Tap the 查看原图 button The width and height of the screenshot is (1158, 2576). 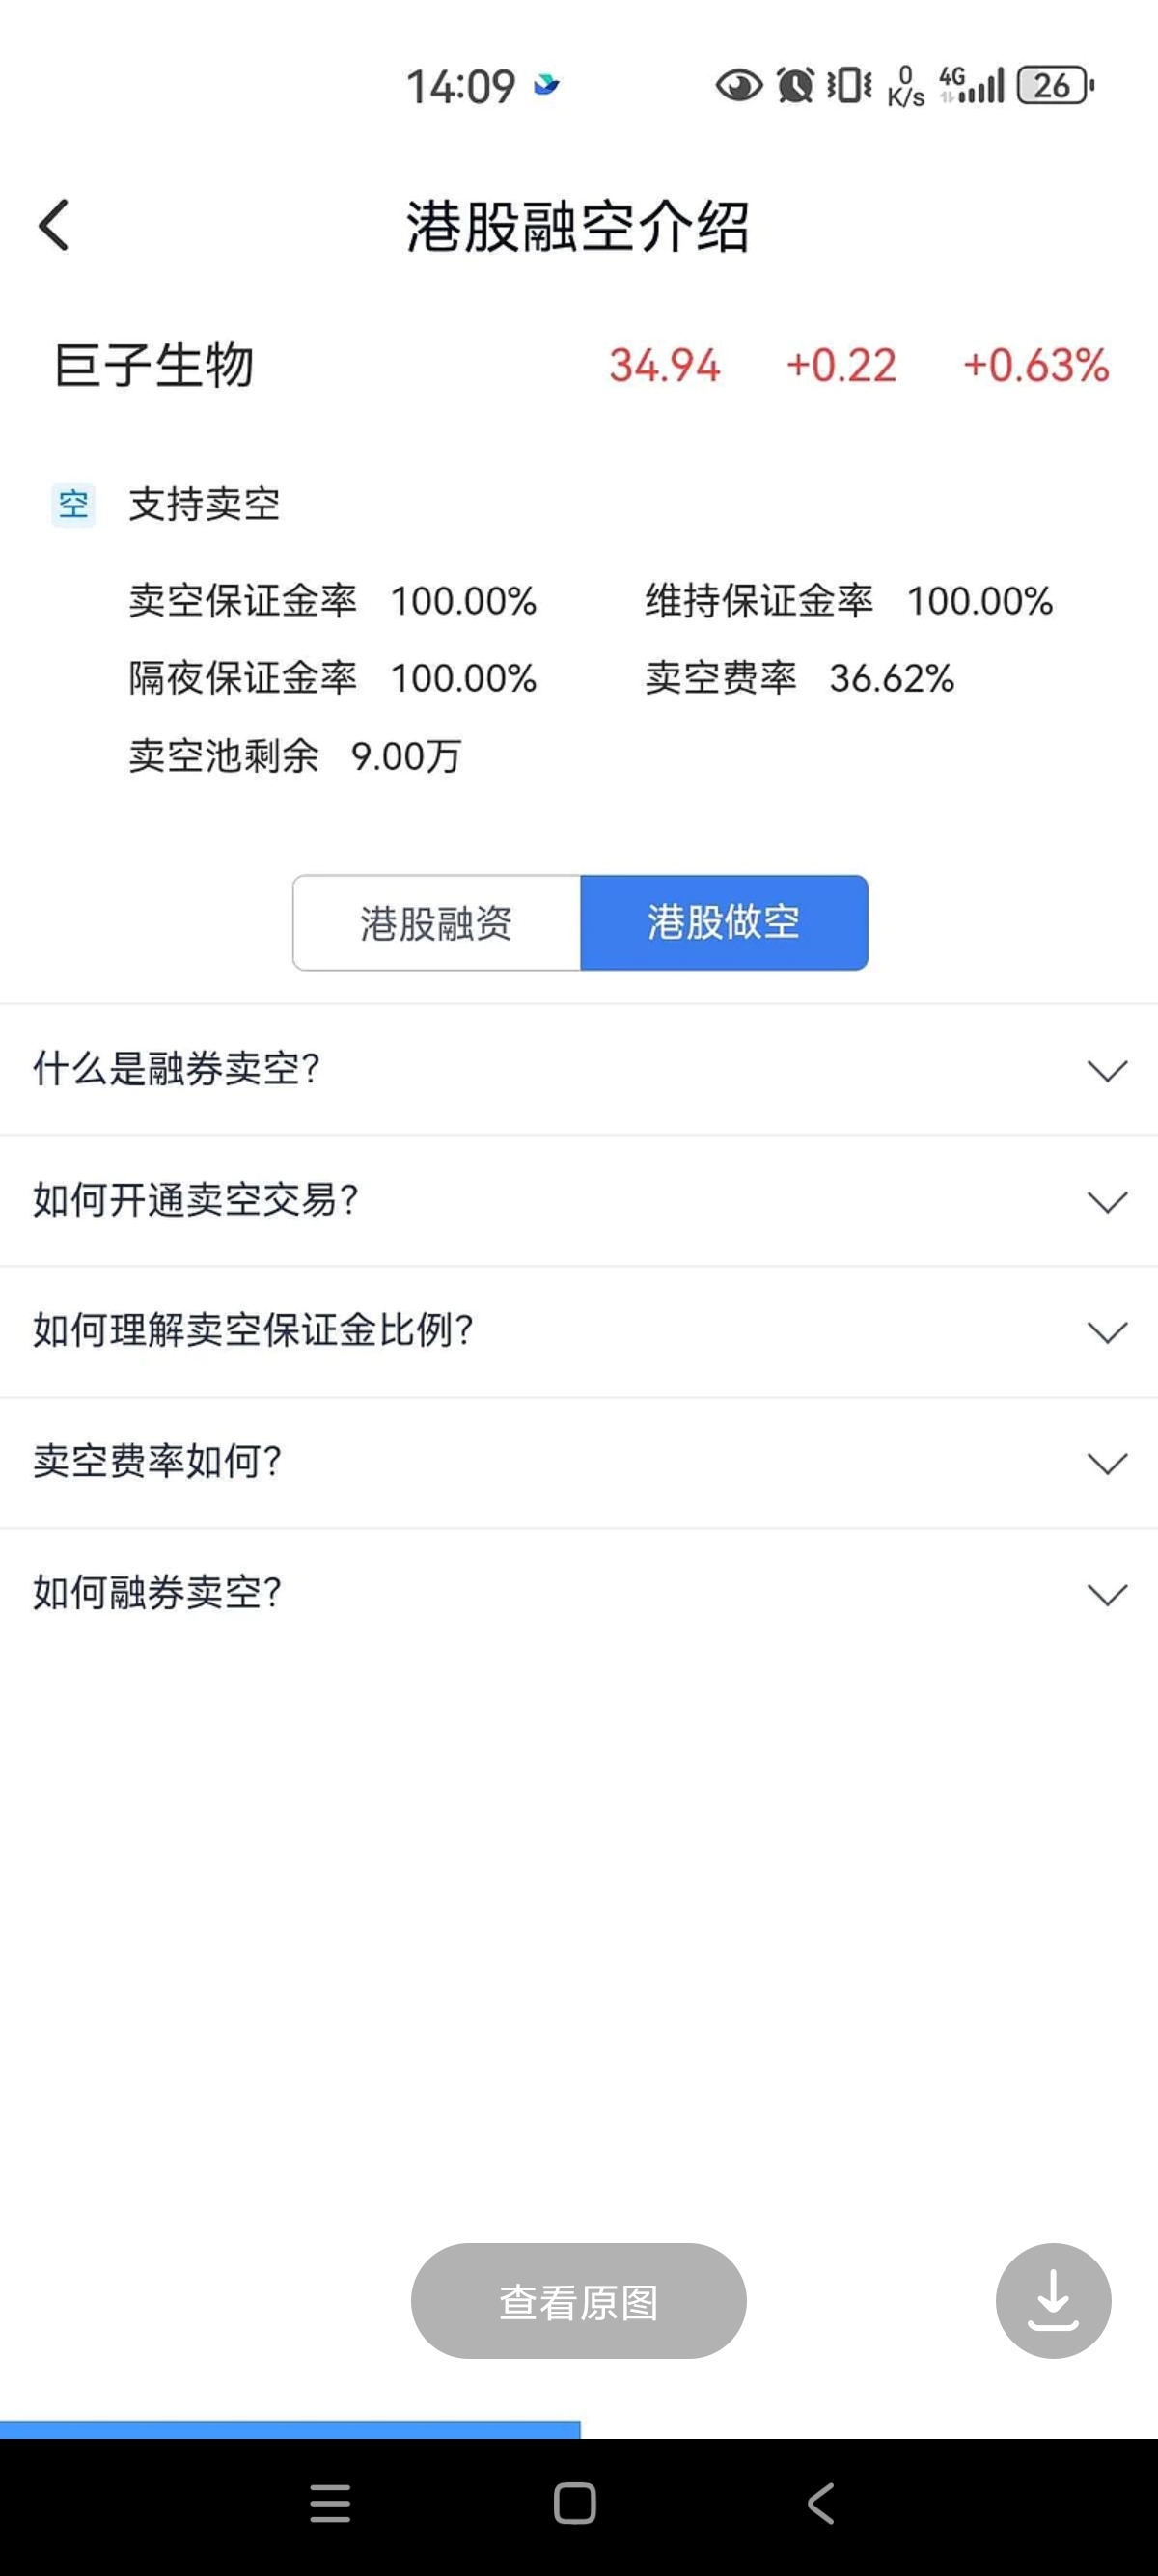[x=578, y=2301]
